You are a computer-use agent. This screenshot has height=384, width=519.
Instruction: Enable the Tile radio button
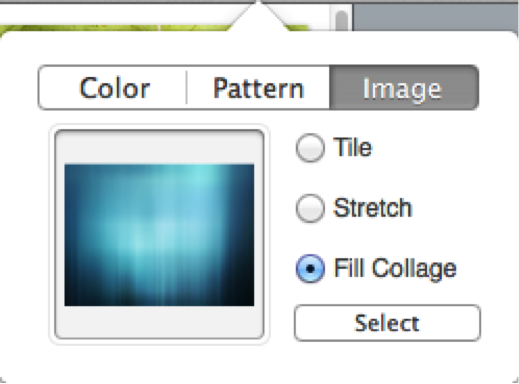coord(310,148)
